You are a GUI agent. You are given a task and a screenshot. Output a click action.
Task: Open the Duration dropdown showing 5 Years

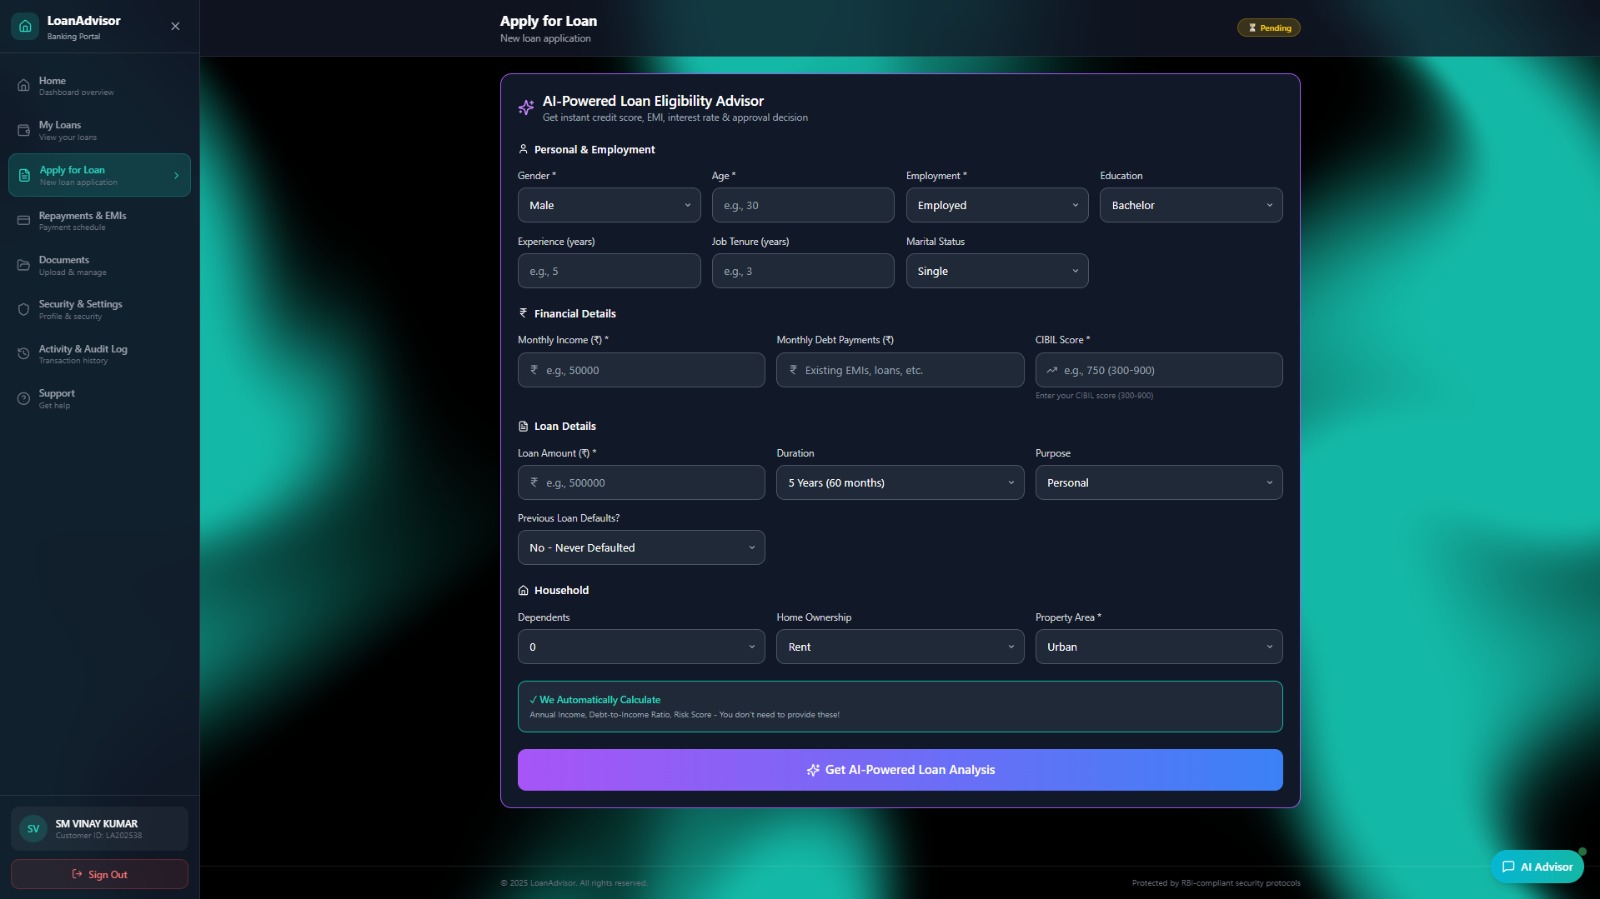900,482
